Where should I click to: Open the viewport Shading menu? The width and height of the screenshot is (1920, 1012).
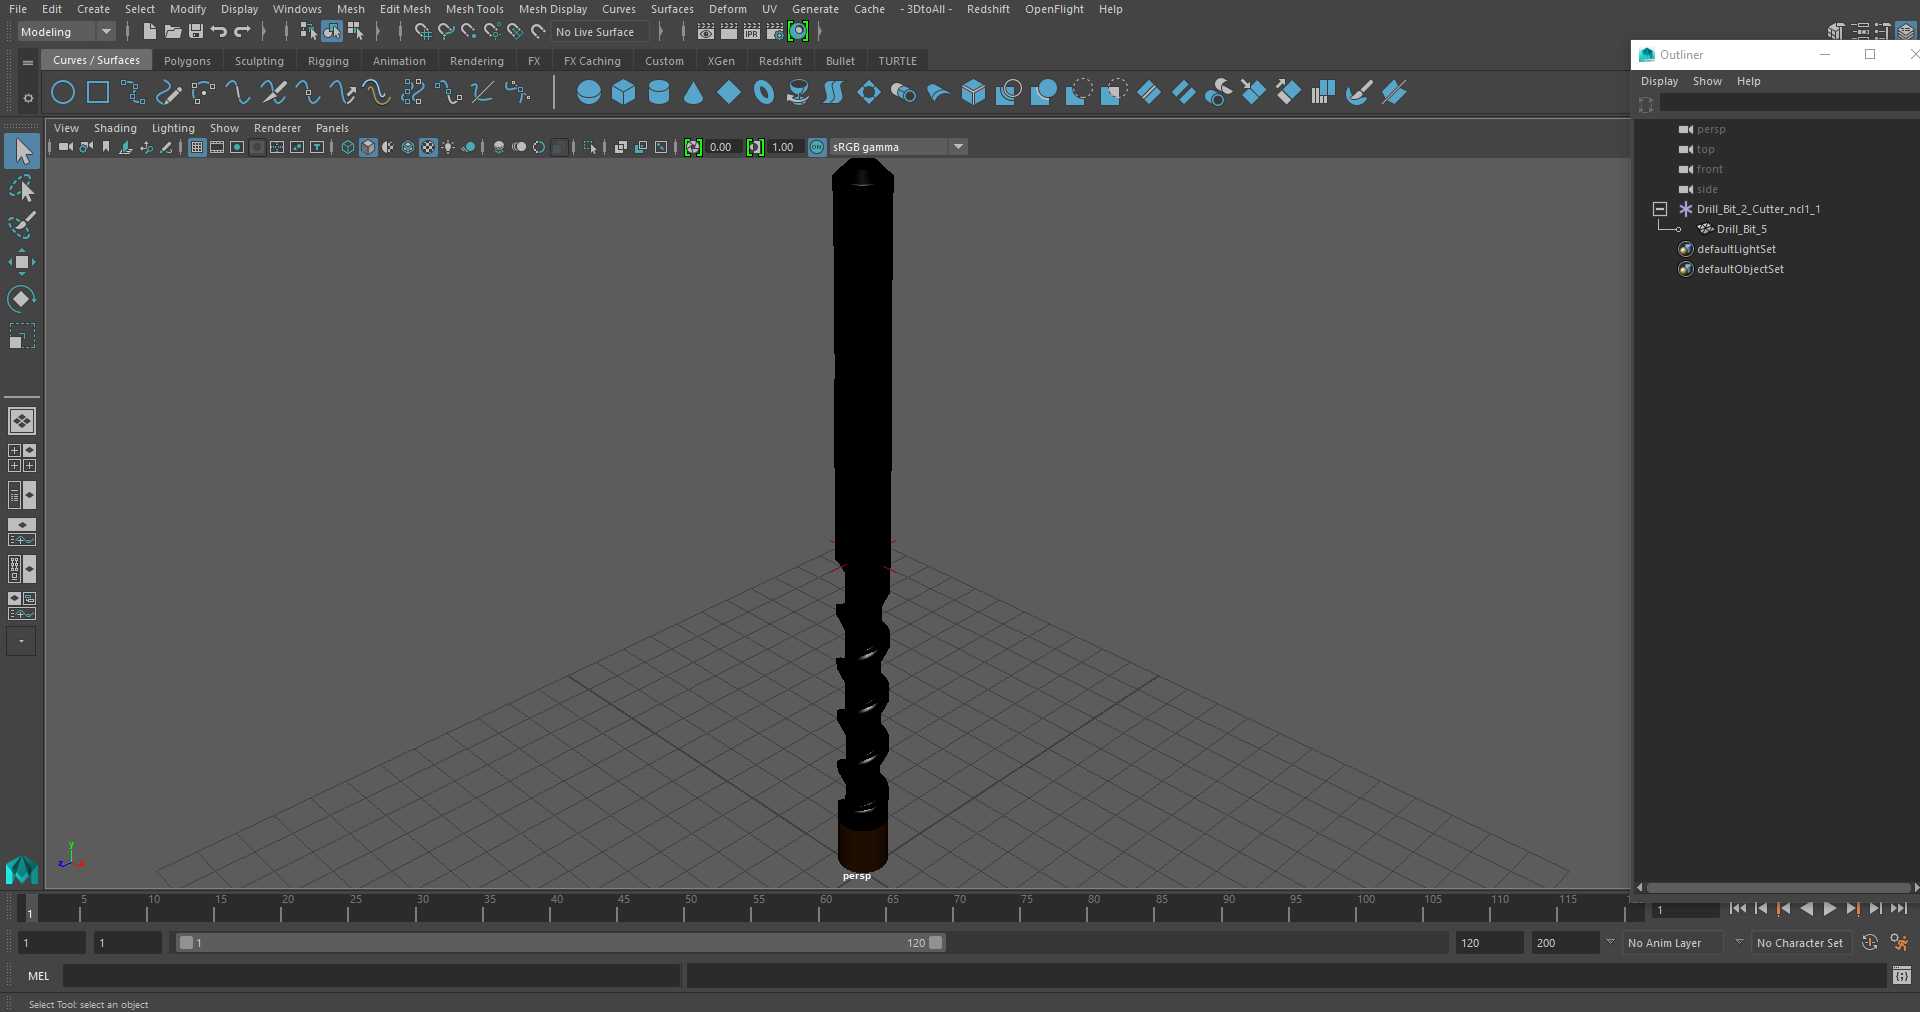[x=115, y=128]
